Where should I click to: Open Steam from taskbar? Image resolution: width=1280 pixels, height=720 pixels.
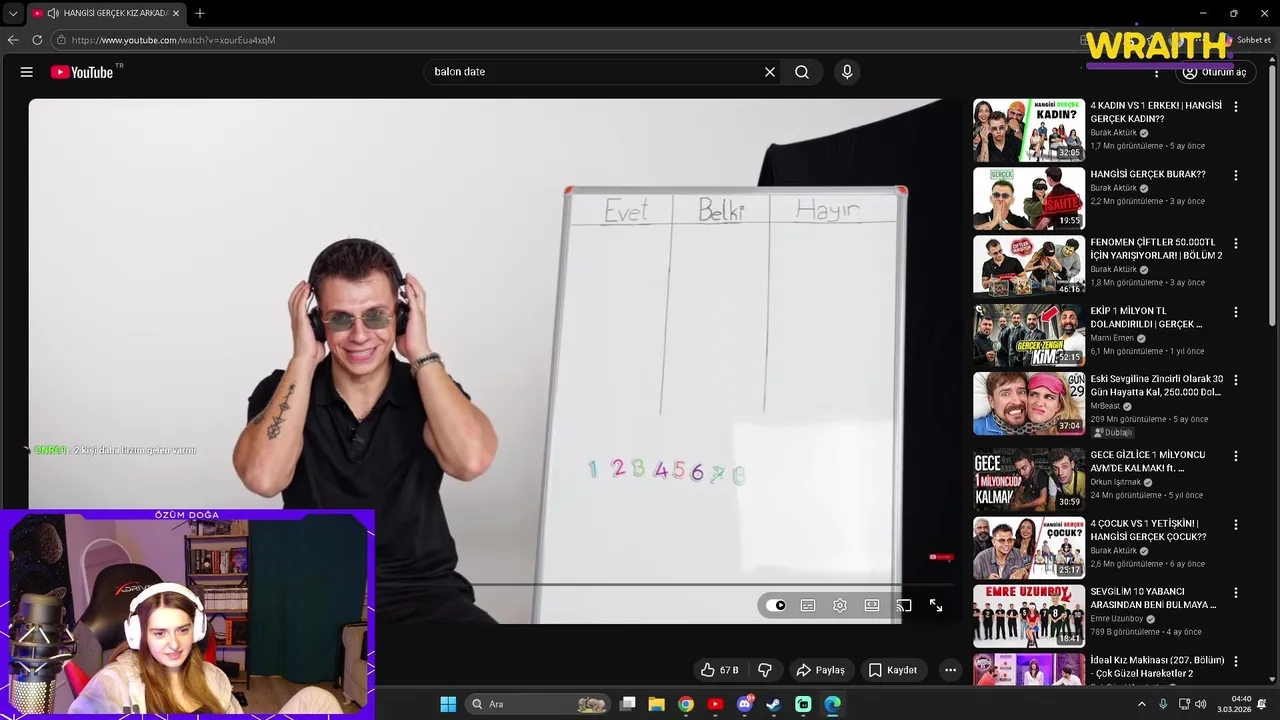pyautogui.click(x=774, y=704)
